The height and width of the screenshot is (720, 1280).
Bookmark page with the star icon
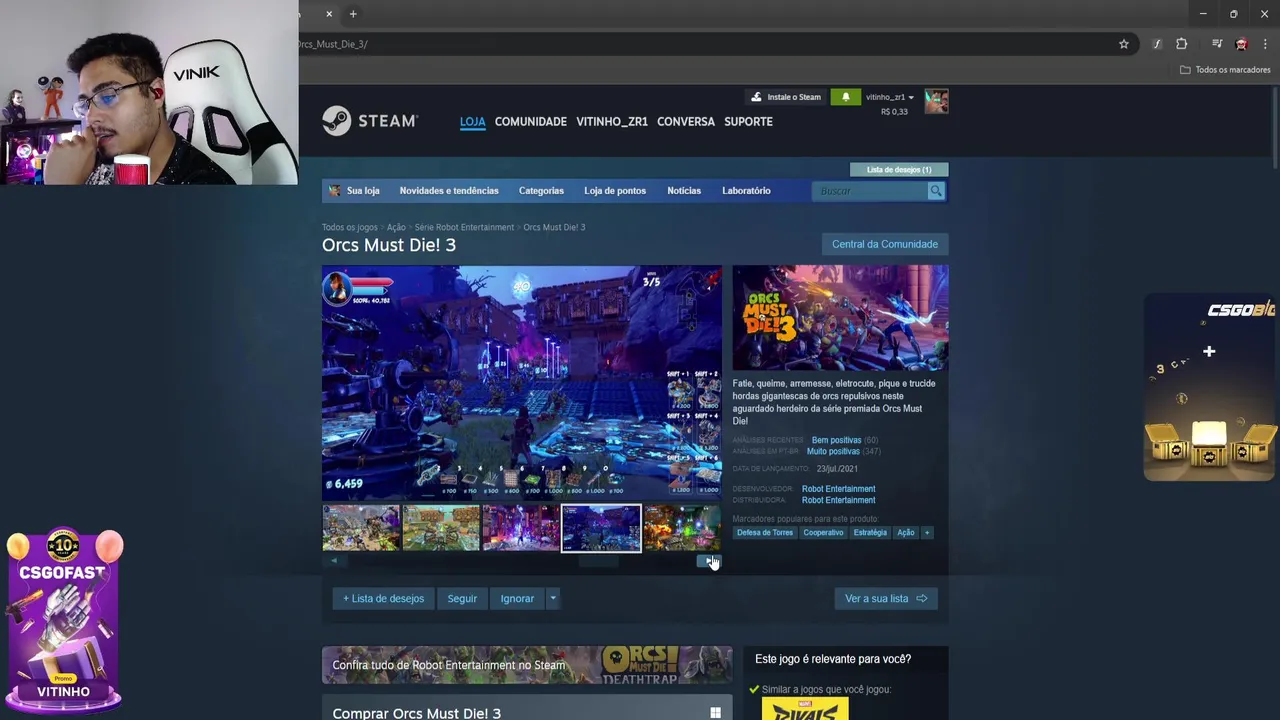(x=1123, y=44)
